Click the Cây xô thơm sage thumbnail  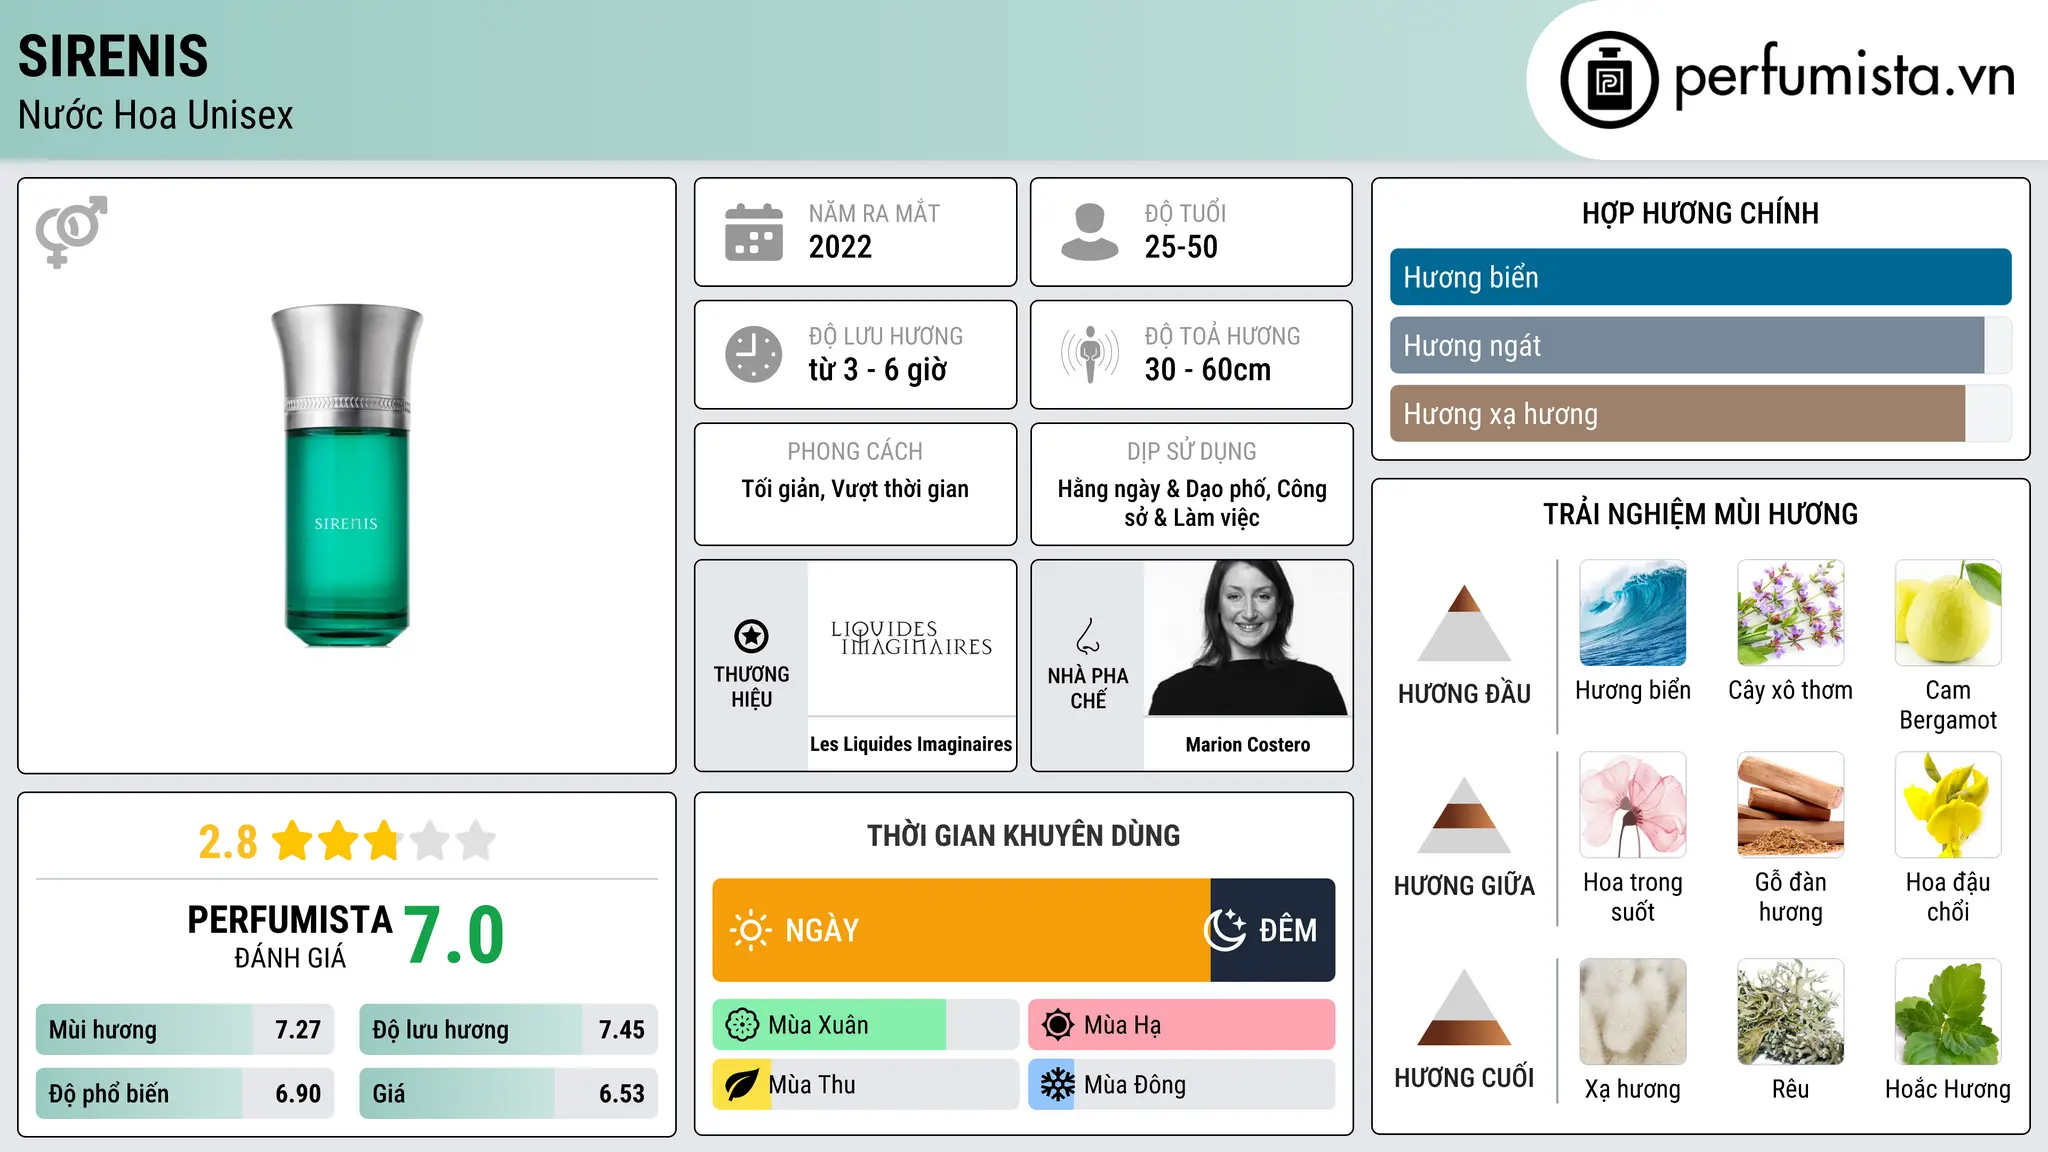click(1790, 613)
